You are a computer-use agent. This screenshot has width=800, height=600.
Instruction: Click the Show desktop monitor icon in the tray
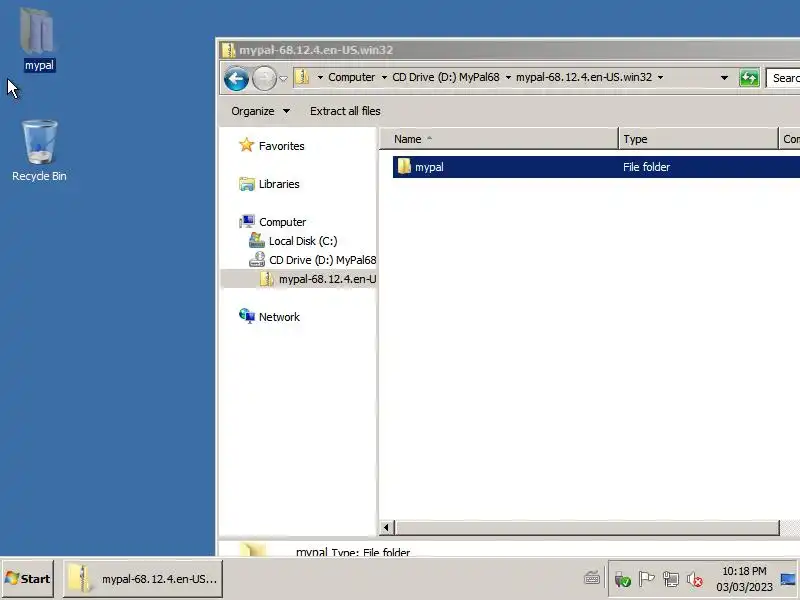coord(788,579)
